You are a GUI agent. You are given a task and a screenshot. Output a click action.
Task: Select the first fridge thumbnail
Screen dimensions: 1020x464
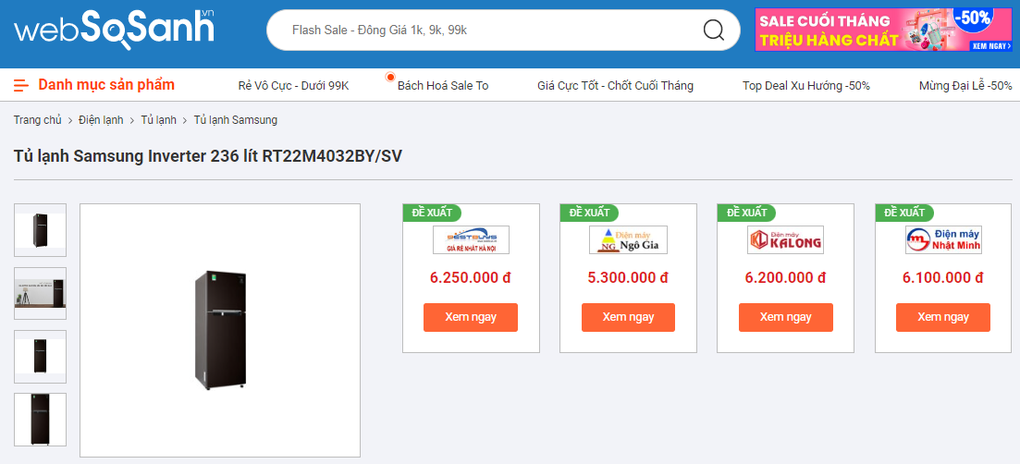pyautogui.click(x=40, y=230)
